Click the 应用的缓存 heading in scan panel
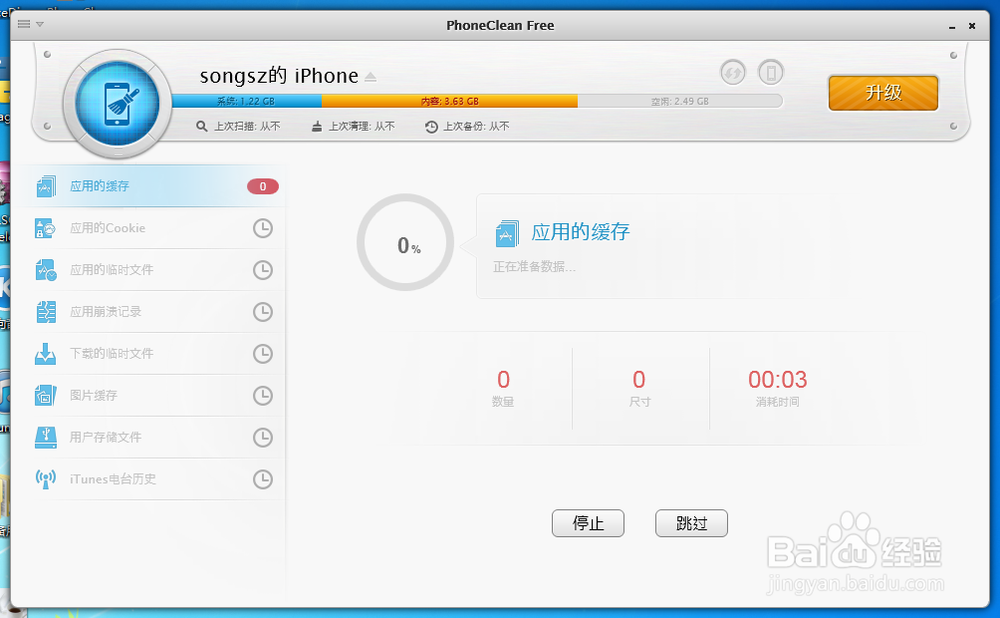1000x618 pixels. [580, 232]
